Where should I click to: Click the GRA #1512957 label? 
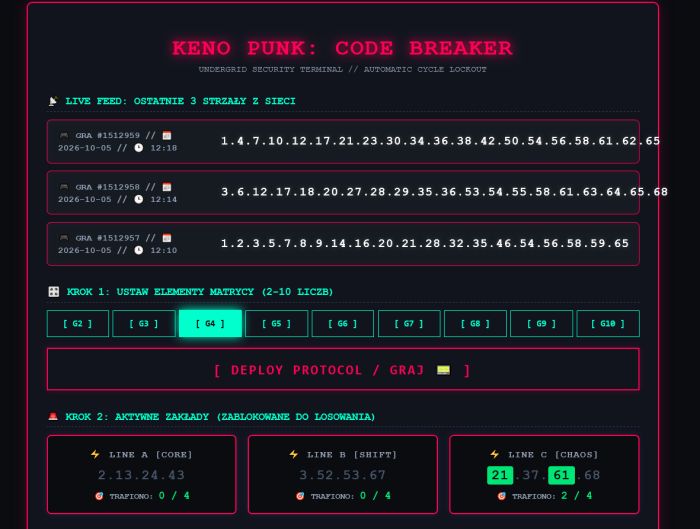[107, 238]
